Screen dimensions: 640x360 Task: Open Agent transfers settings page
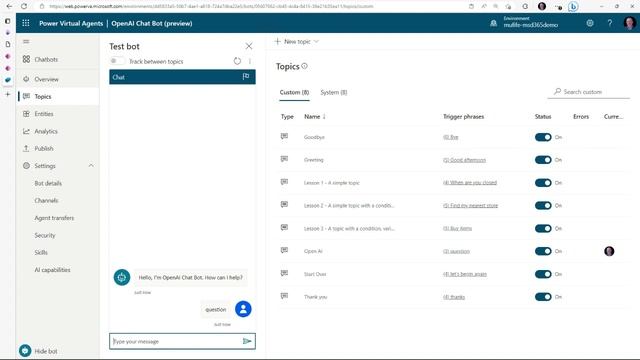coord(54,218)
